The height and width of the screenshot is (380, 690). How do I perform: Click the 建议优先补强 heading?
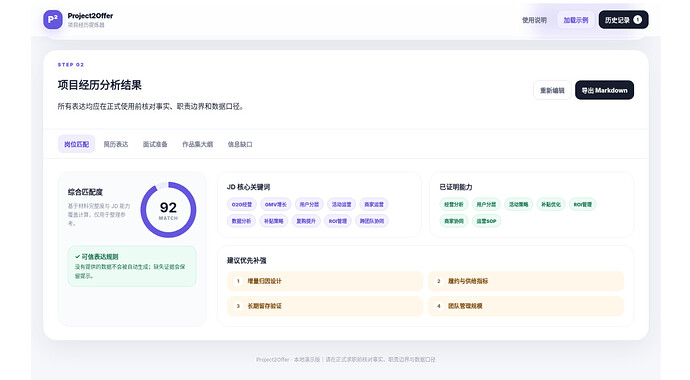(x=246, y=260)
